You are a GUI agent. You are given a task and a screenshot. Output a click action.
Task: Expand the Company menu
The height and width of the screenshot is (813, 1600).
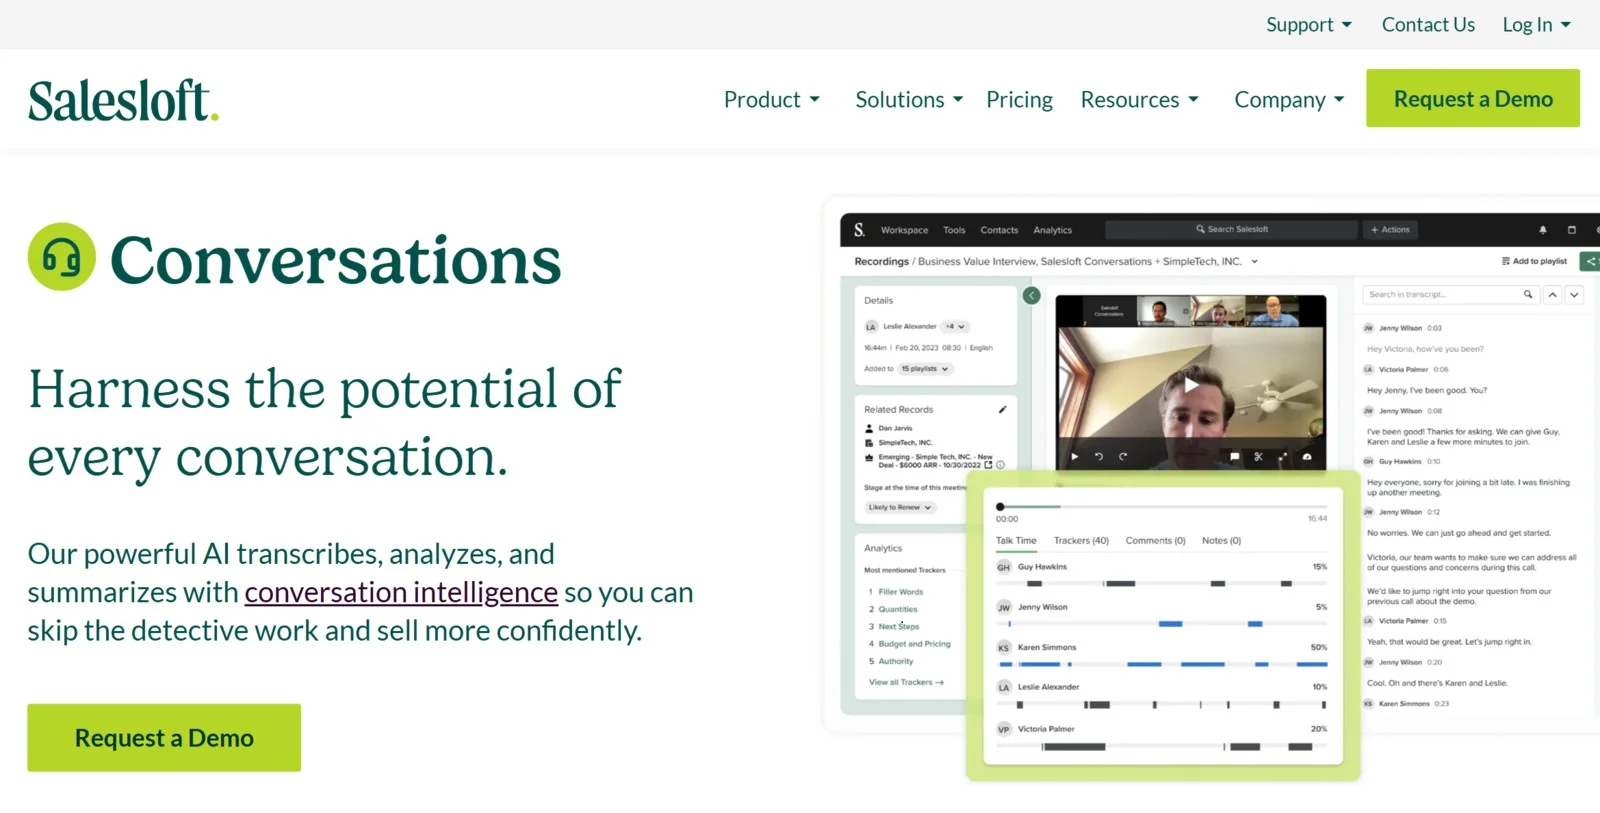[1289, 100]
